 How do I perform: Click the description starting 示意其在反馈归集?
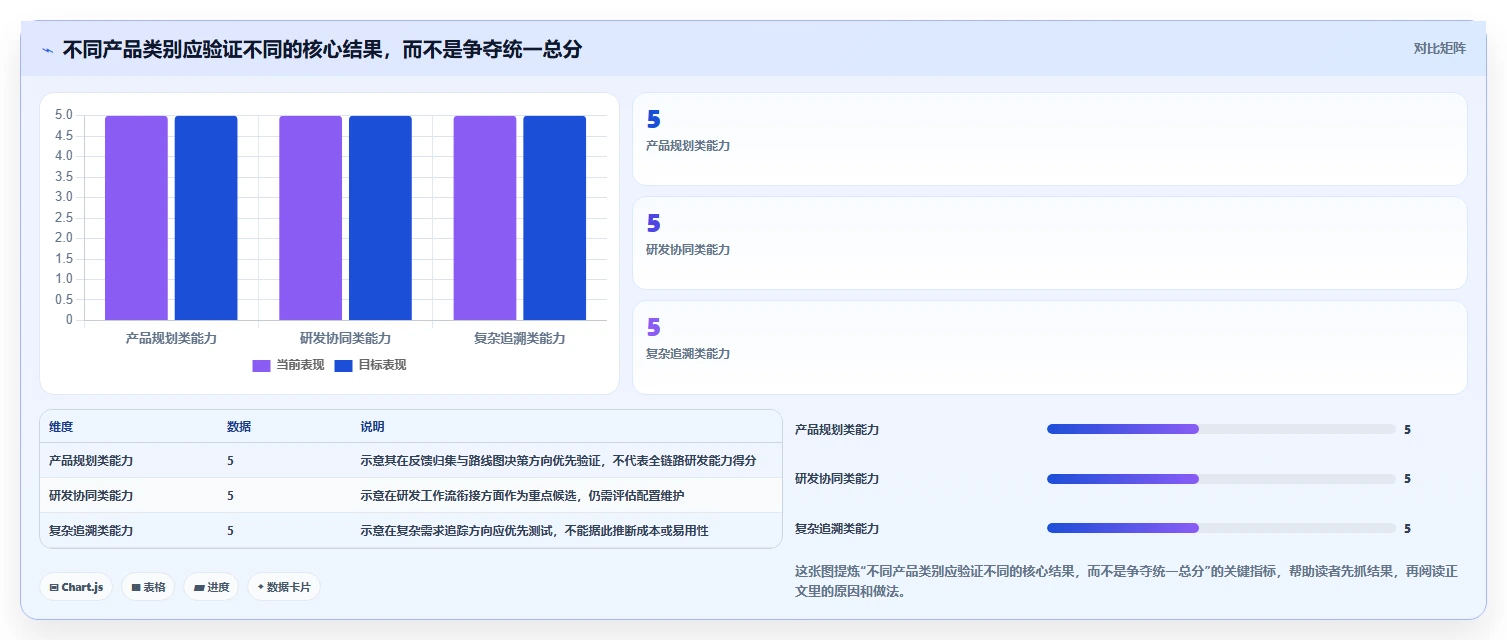(x=558, y=461)
